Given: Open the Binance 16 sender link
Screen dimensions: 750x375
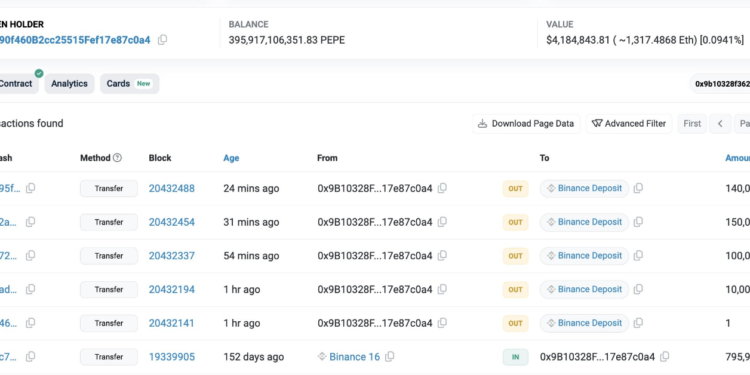Looking at the screenshot, I should click(354, 357).
